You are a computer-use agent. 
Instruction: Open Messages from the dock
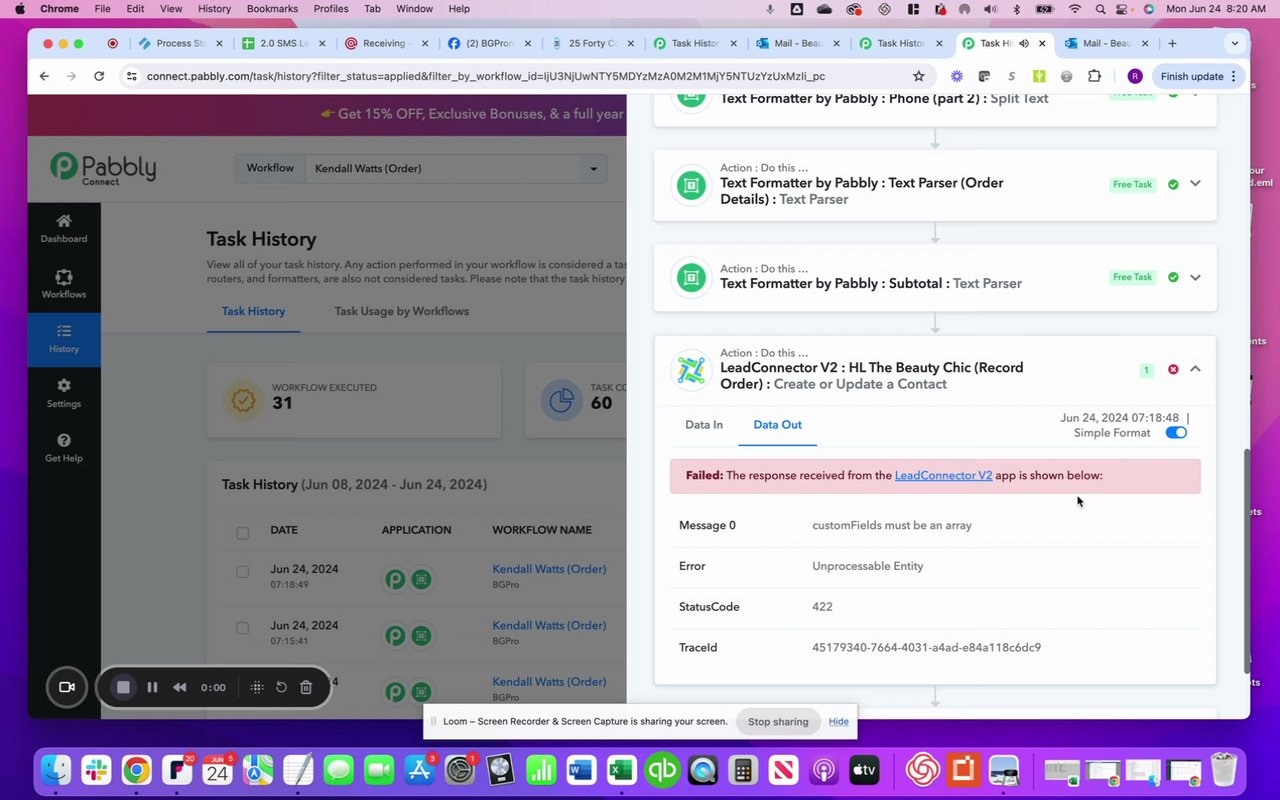pyautogui.click(x=339, y=770)
